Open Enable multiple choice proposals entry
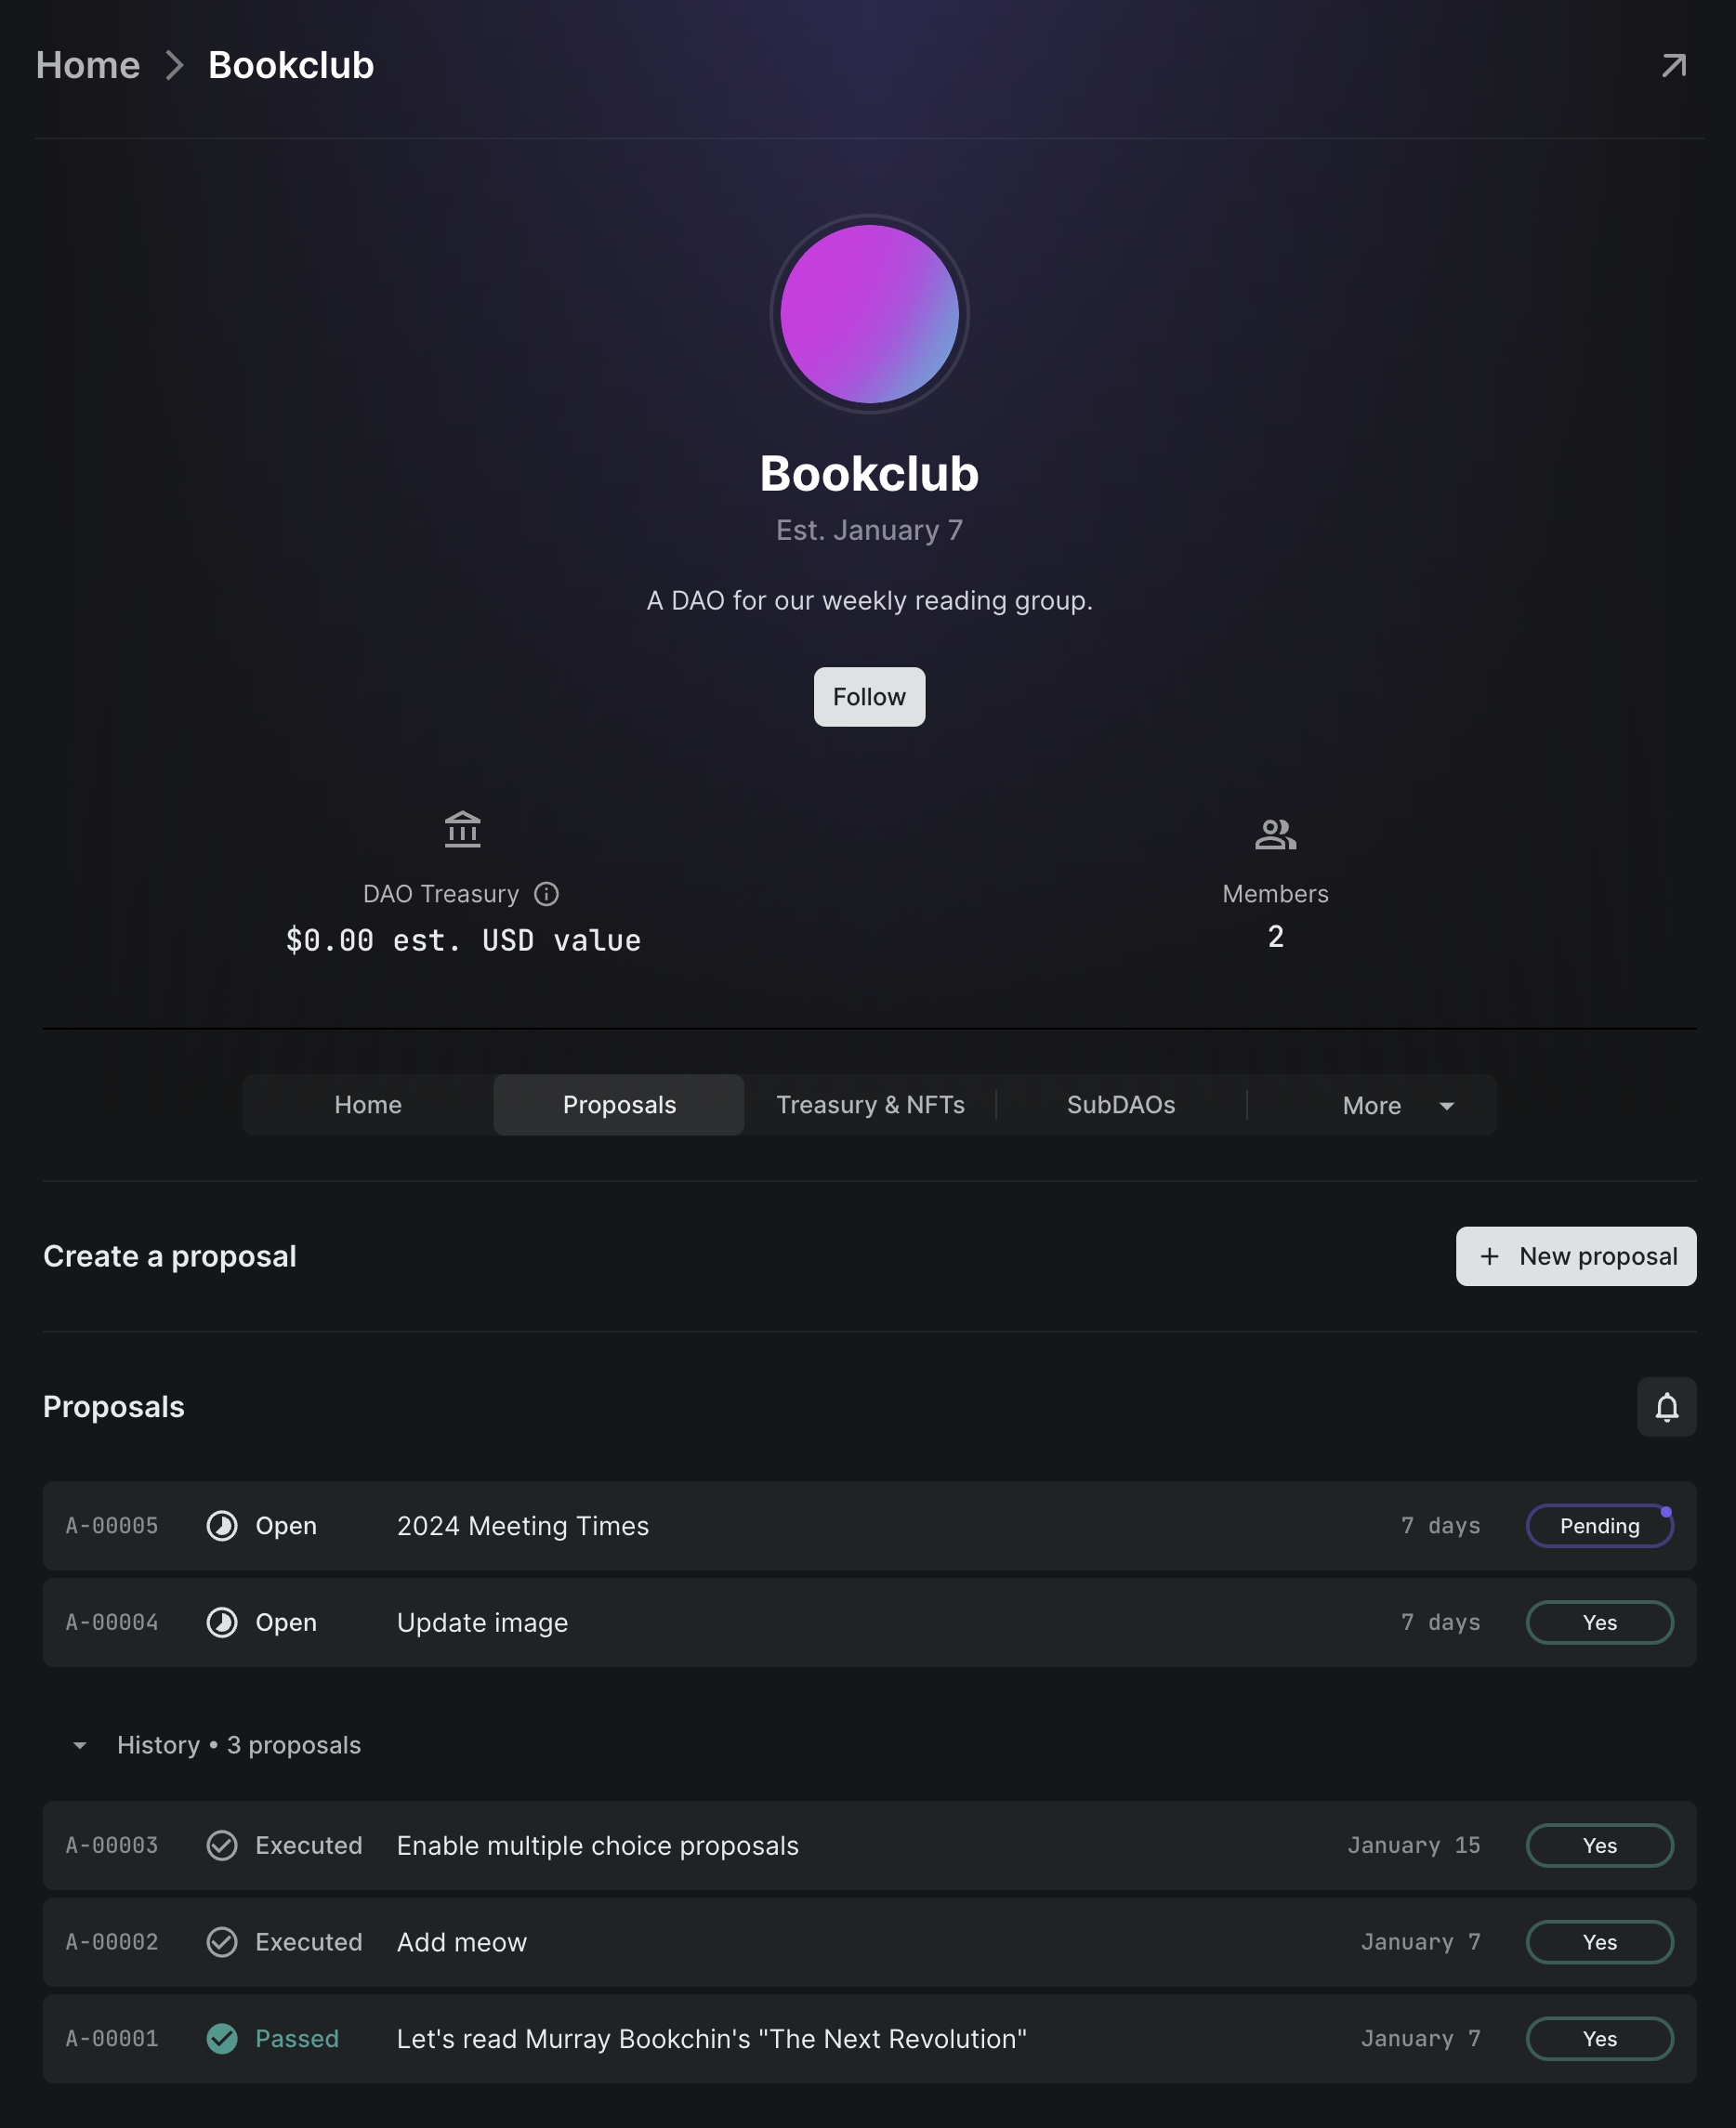The height and width of the screenshot is (2128, 1736). 597,1845
